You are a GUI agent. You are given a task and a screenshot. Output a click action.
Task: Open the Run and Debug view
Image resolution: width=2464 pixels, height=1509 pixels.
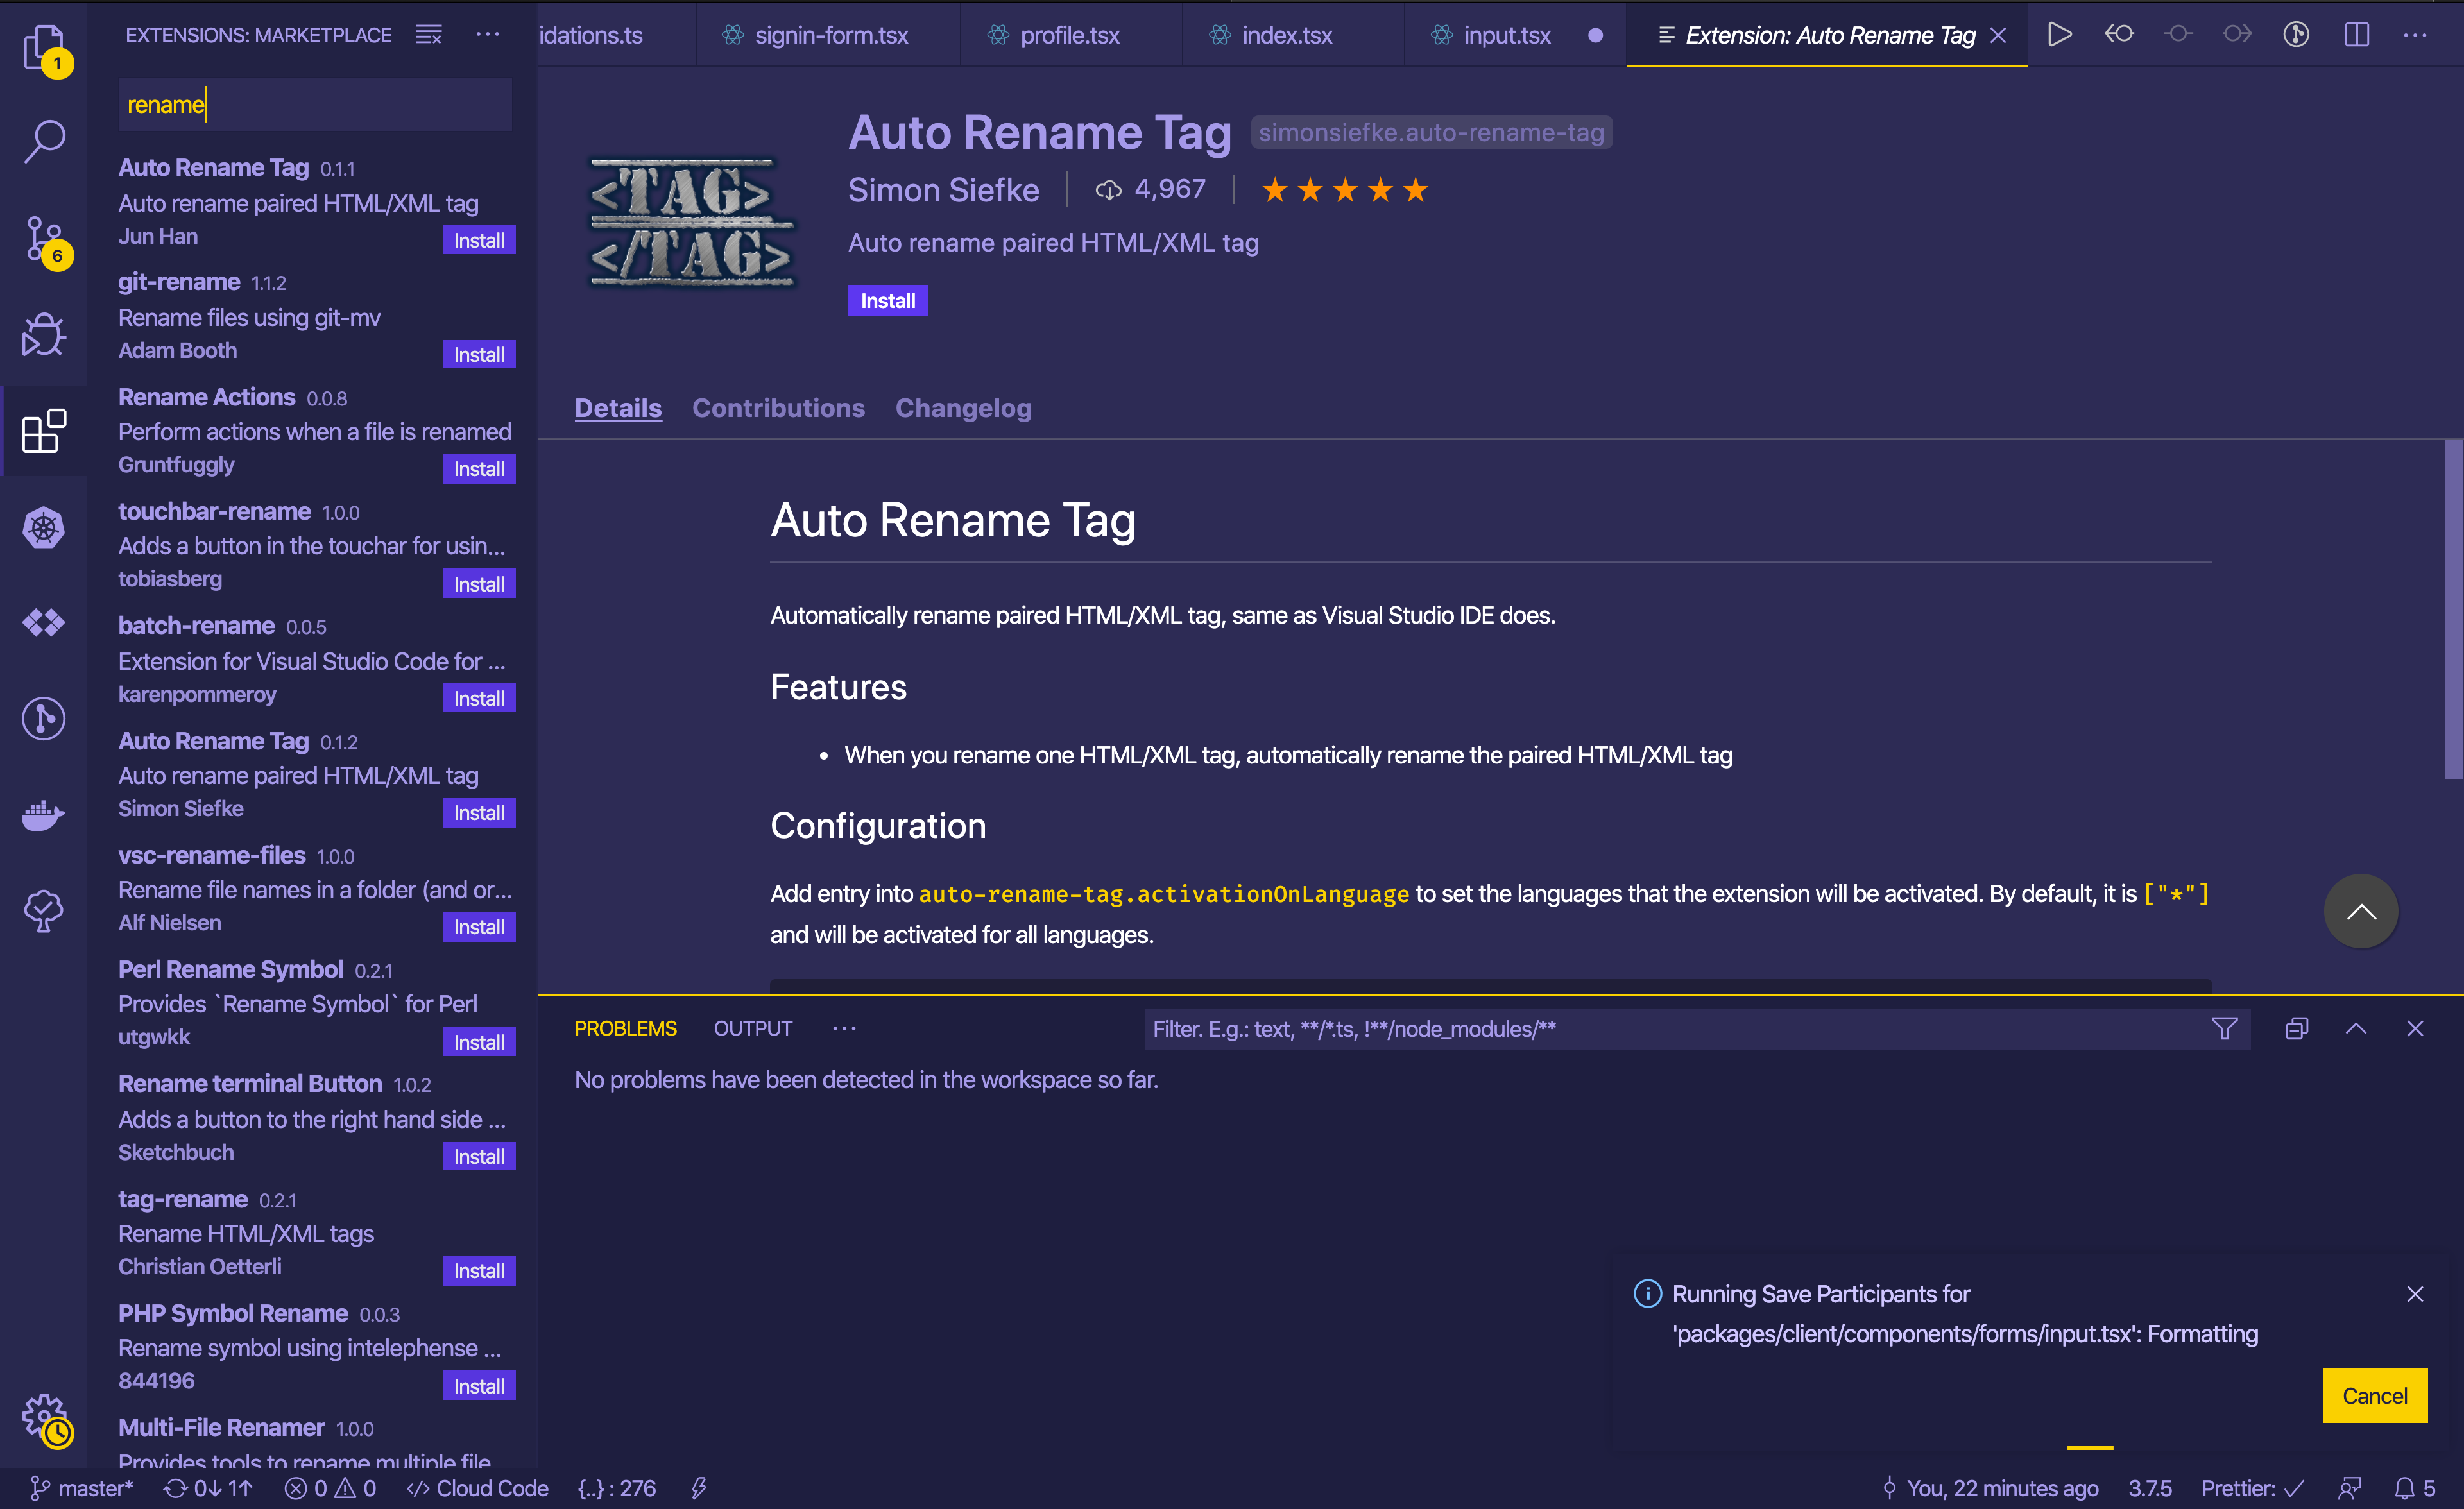tap(44, 334)
